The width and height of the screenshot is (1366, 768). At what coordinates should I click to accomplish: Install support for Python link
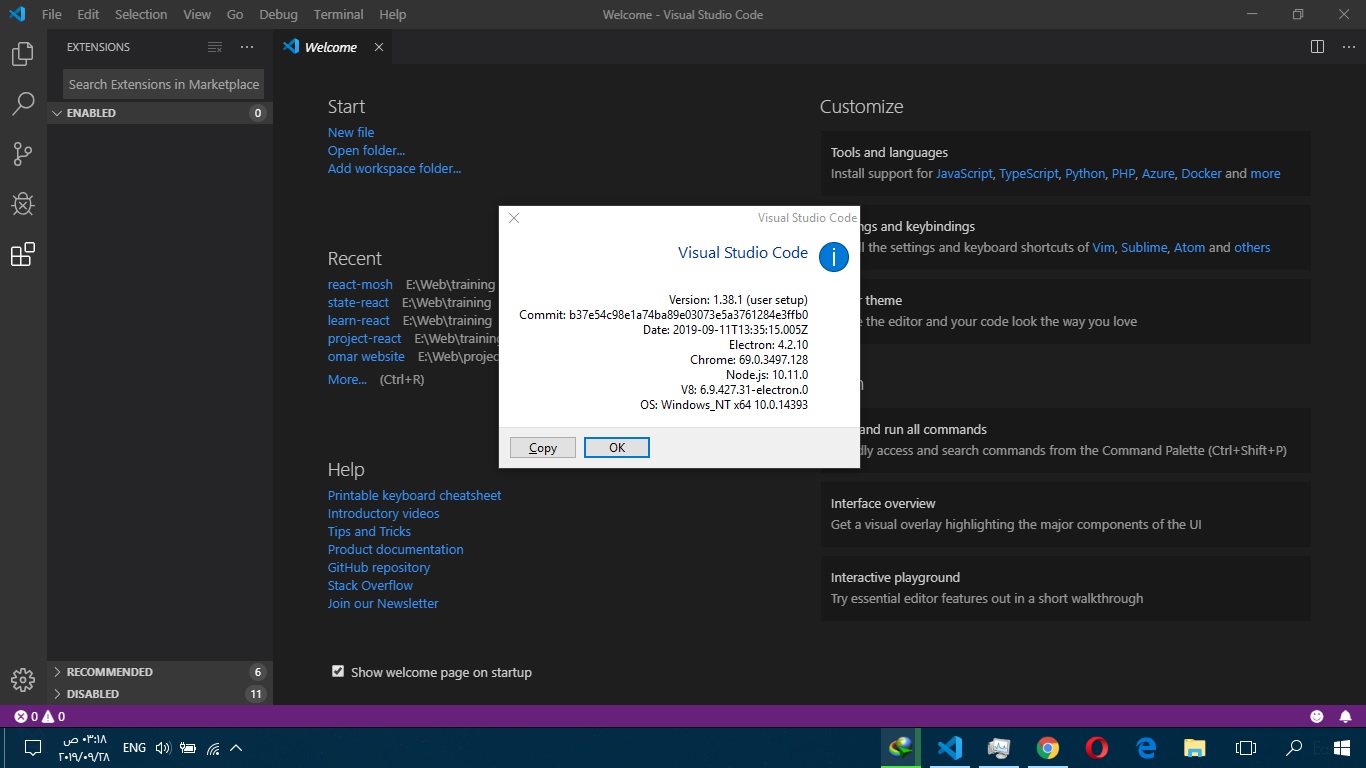pos(1085,173)
